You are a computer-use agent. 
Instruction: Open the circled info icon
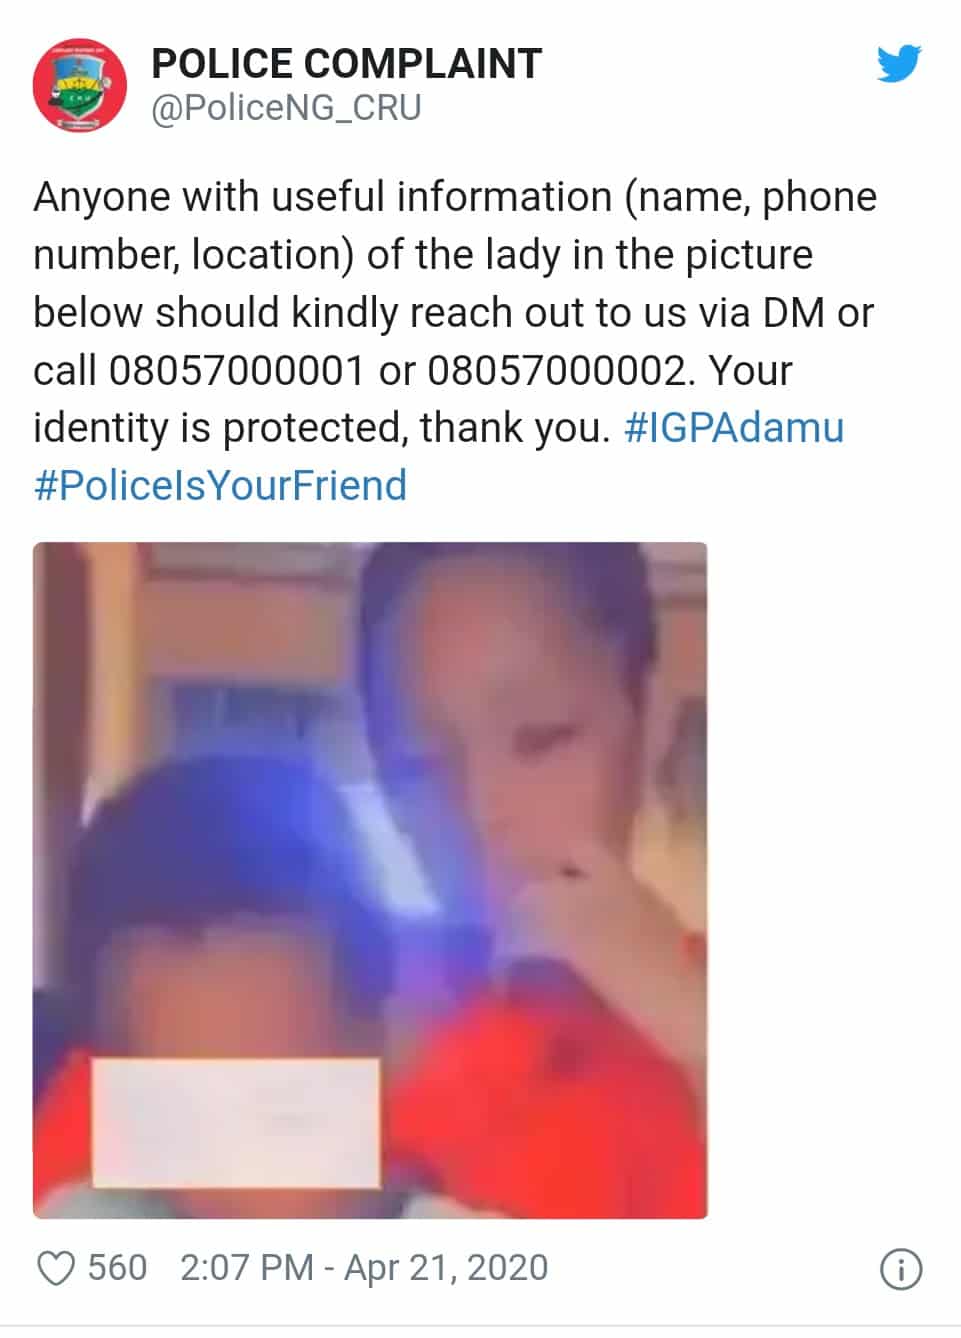click(900, 1270)
